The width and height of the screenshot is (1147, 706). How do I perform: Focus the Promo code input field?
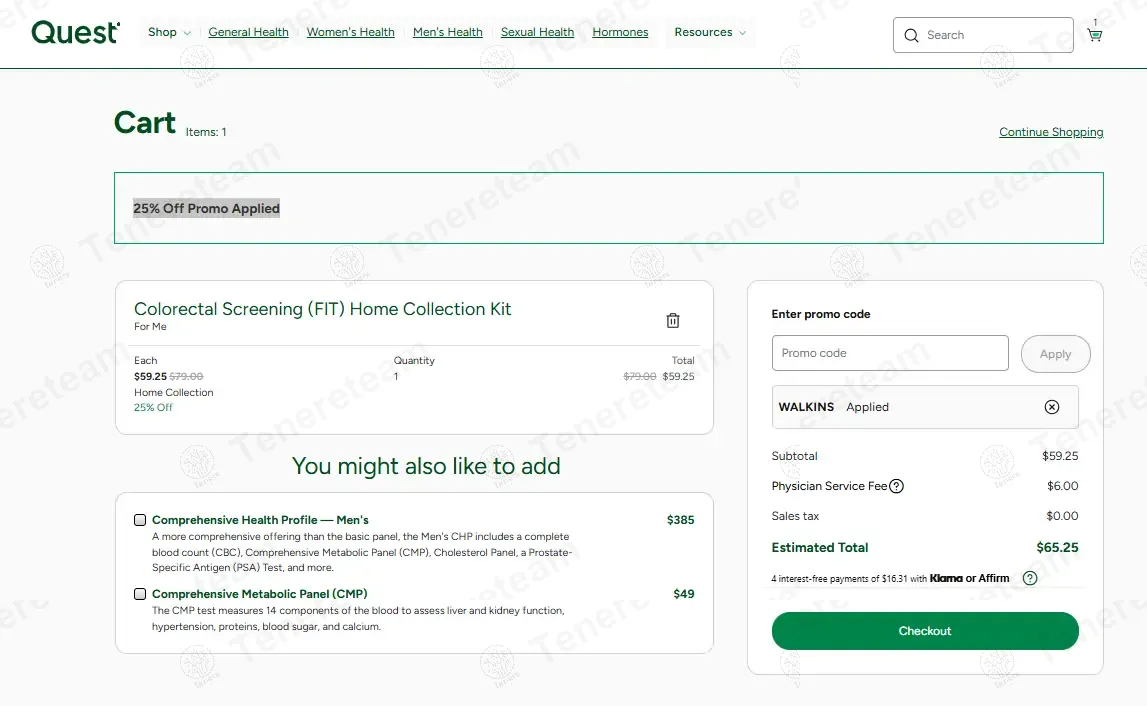point(889,353)
